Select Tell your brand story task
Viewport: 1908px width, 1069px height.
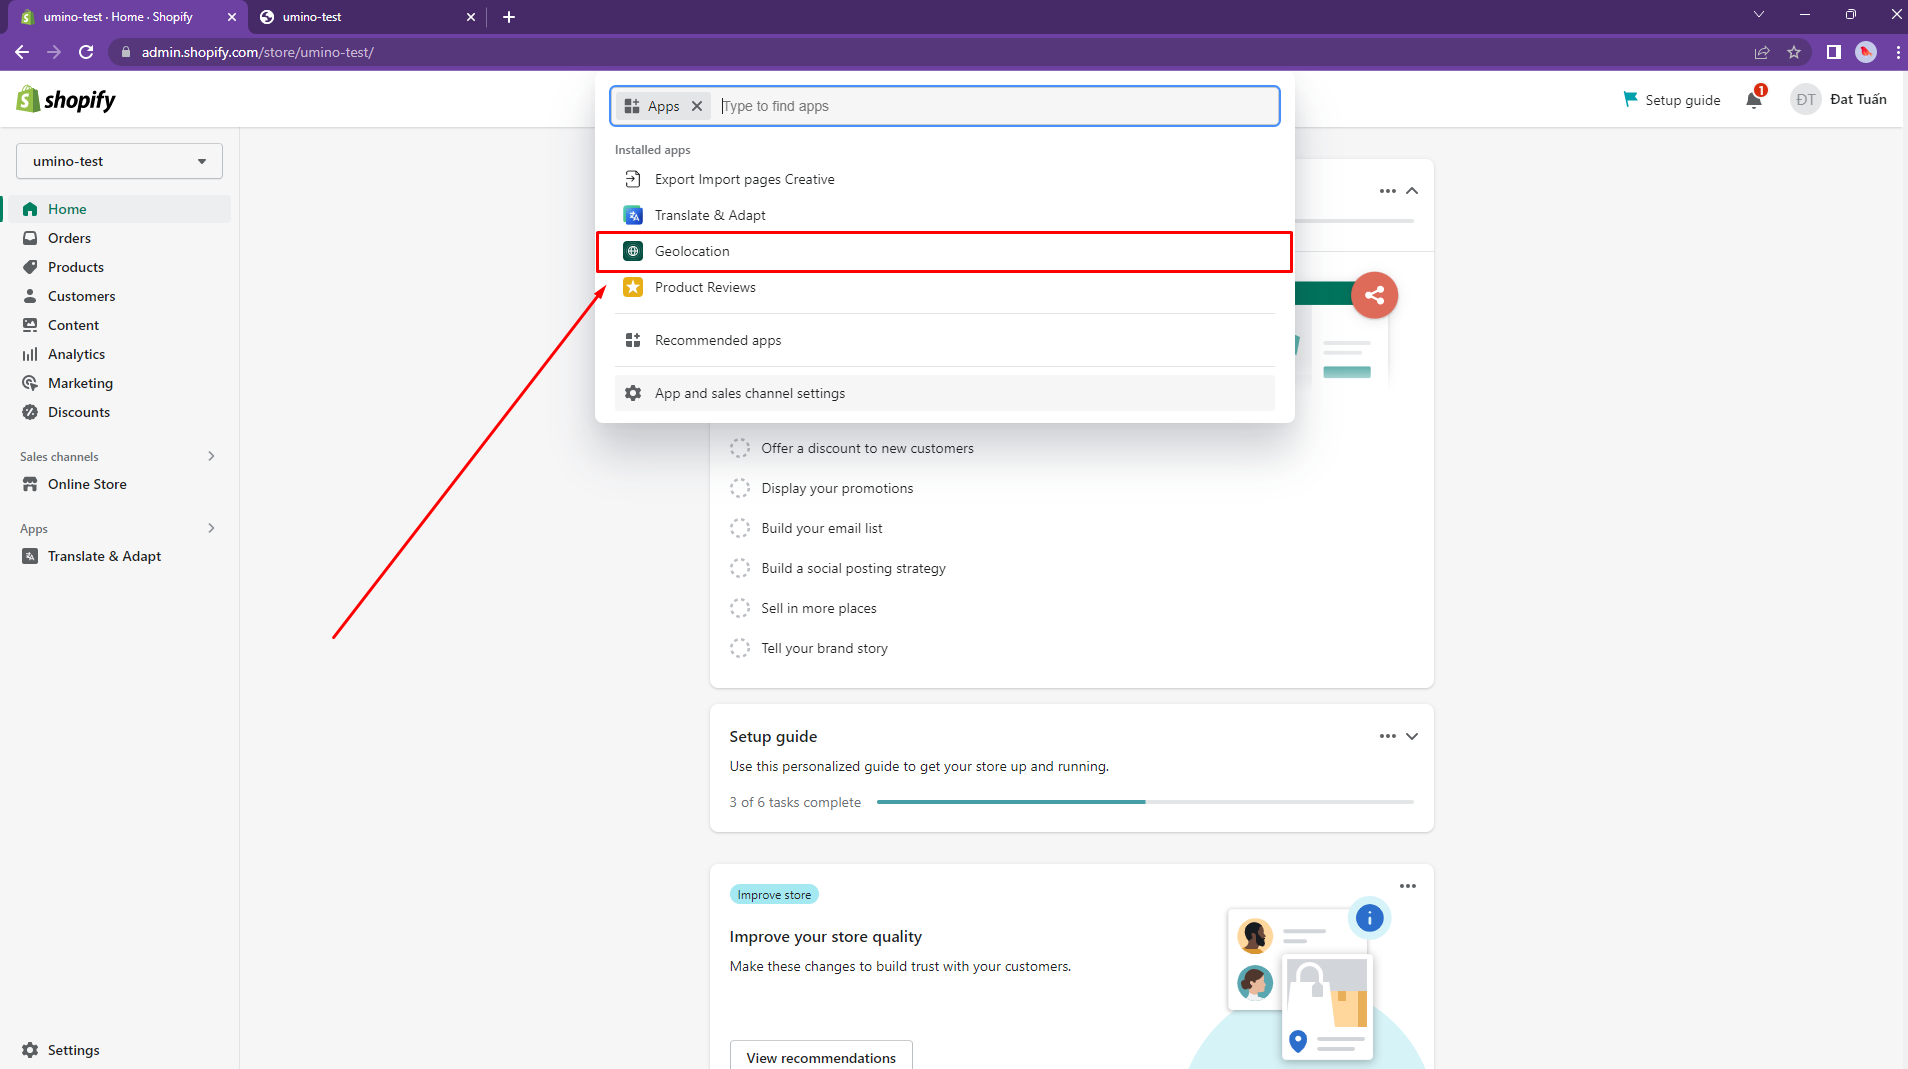click(x=824, y=648)
